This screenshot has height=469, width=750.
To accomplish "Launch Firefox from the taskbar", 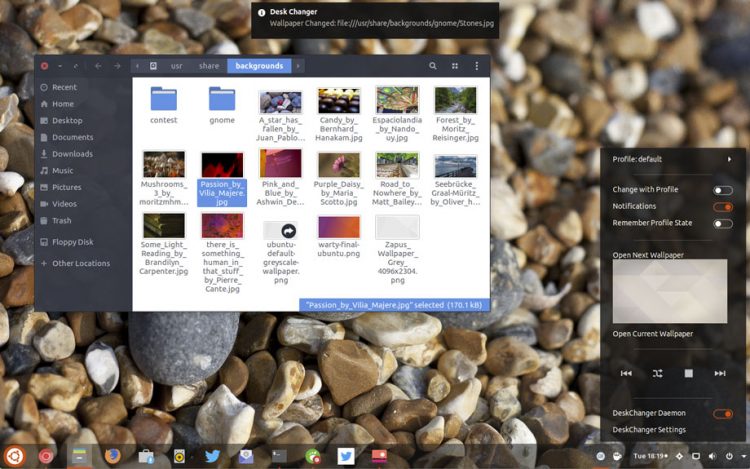I will coord(112,456).
